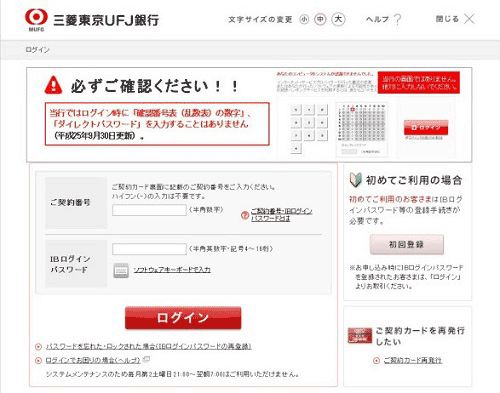Click the 文字サイズの変更 label
This screenshot has width=500, height=393.
(x=260, y=19)
